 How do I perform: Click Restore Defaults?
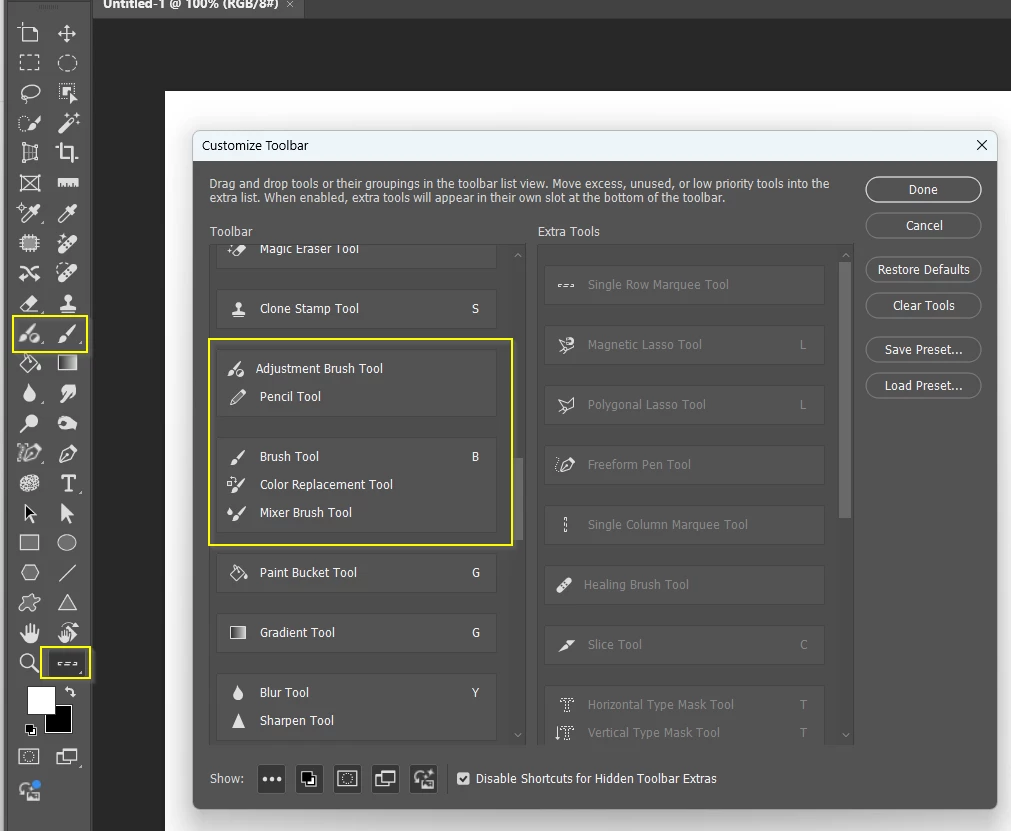[x=923, y=269]
